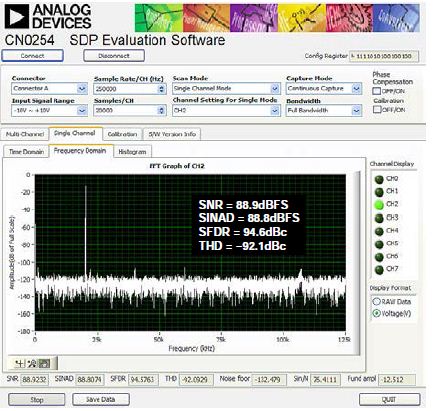Screen dimensions: 436x411
Task: Click the Analog Devices logo
Action: coord(48,17)
